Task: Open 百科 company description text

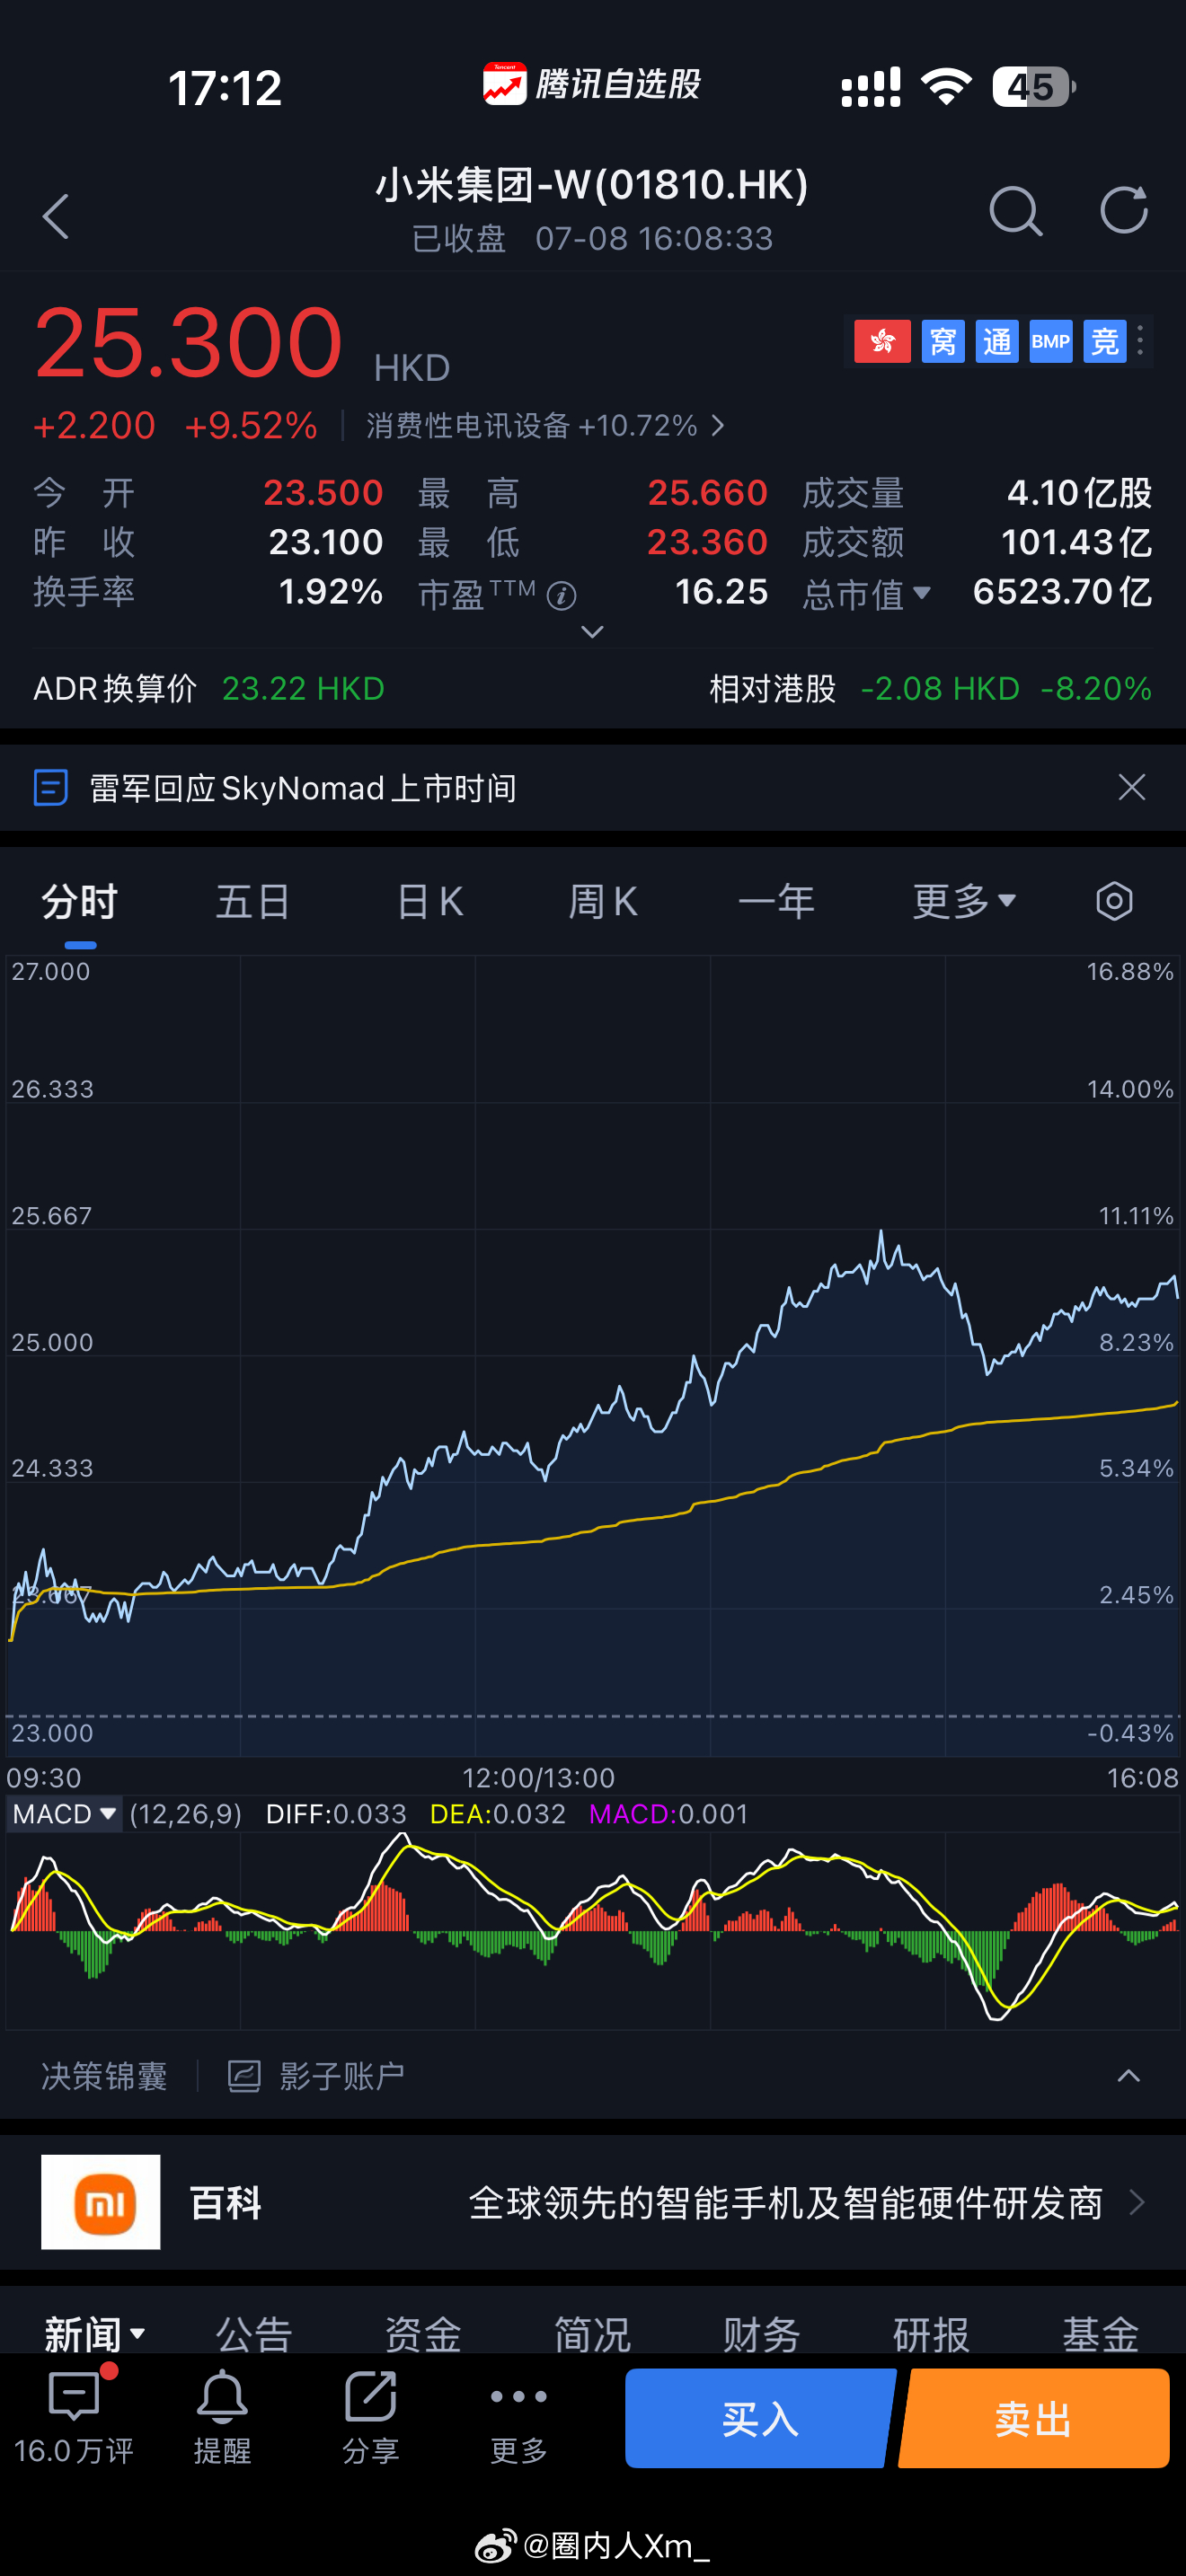Action: point(786,2202)
